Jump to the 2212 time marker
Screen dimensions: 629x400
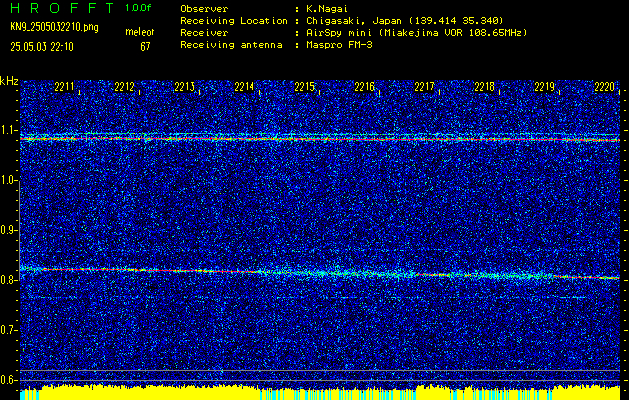[x=124, y=87]
